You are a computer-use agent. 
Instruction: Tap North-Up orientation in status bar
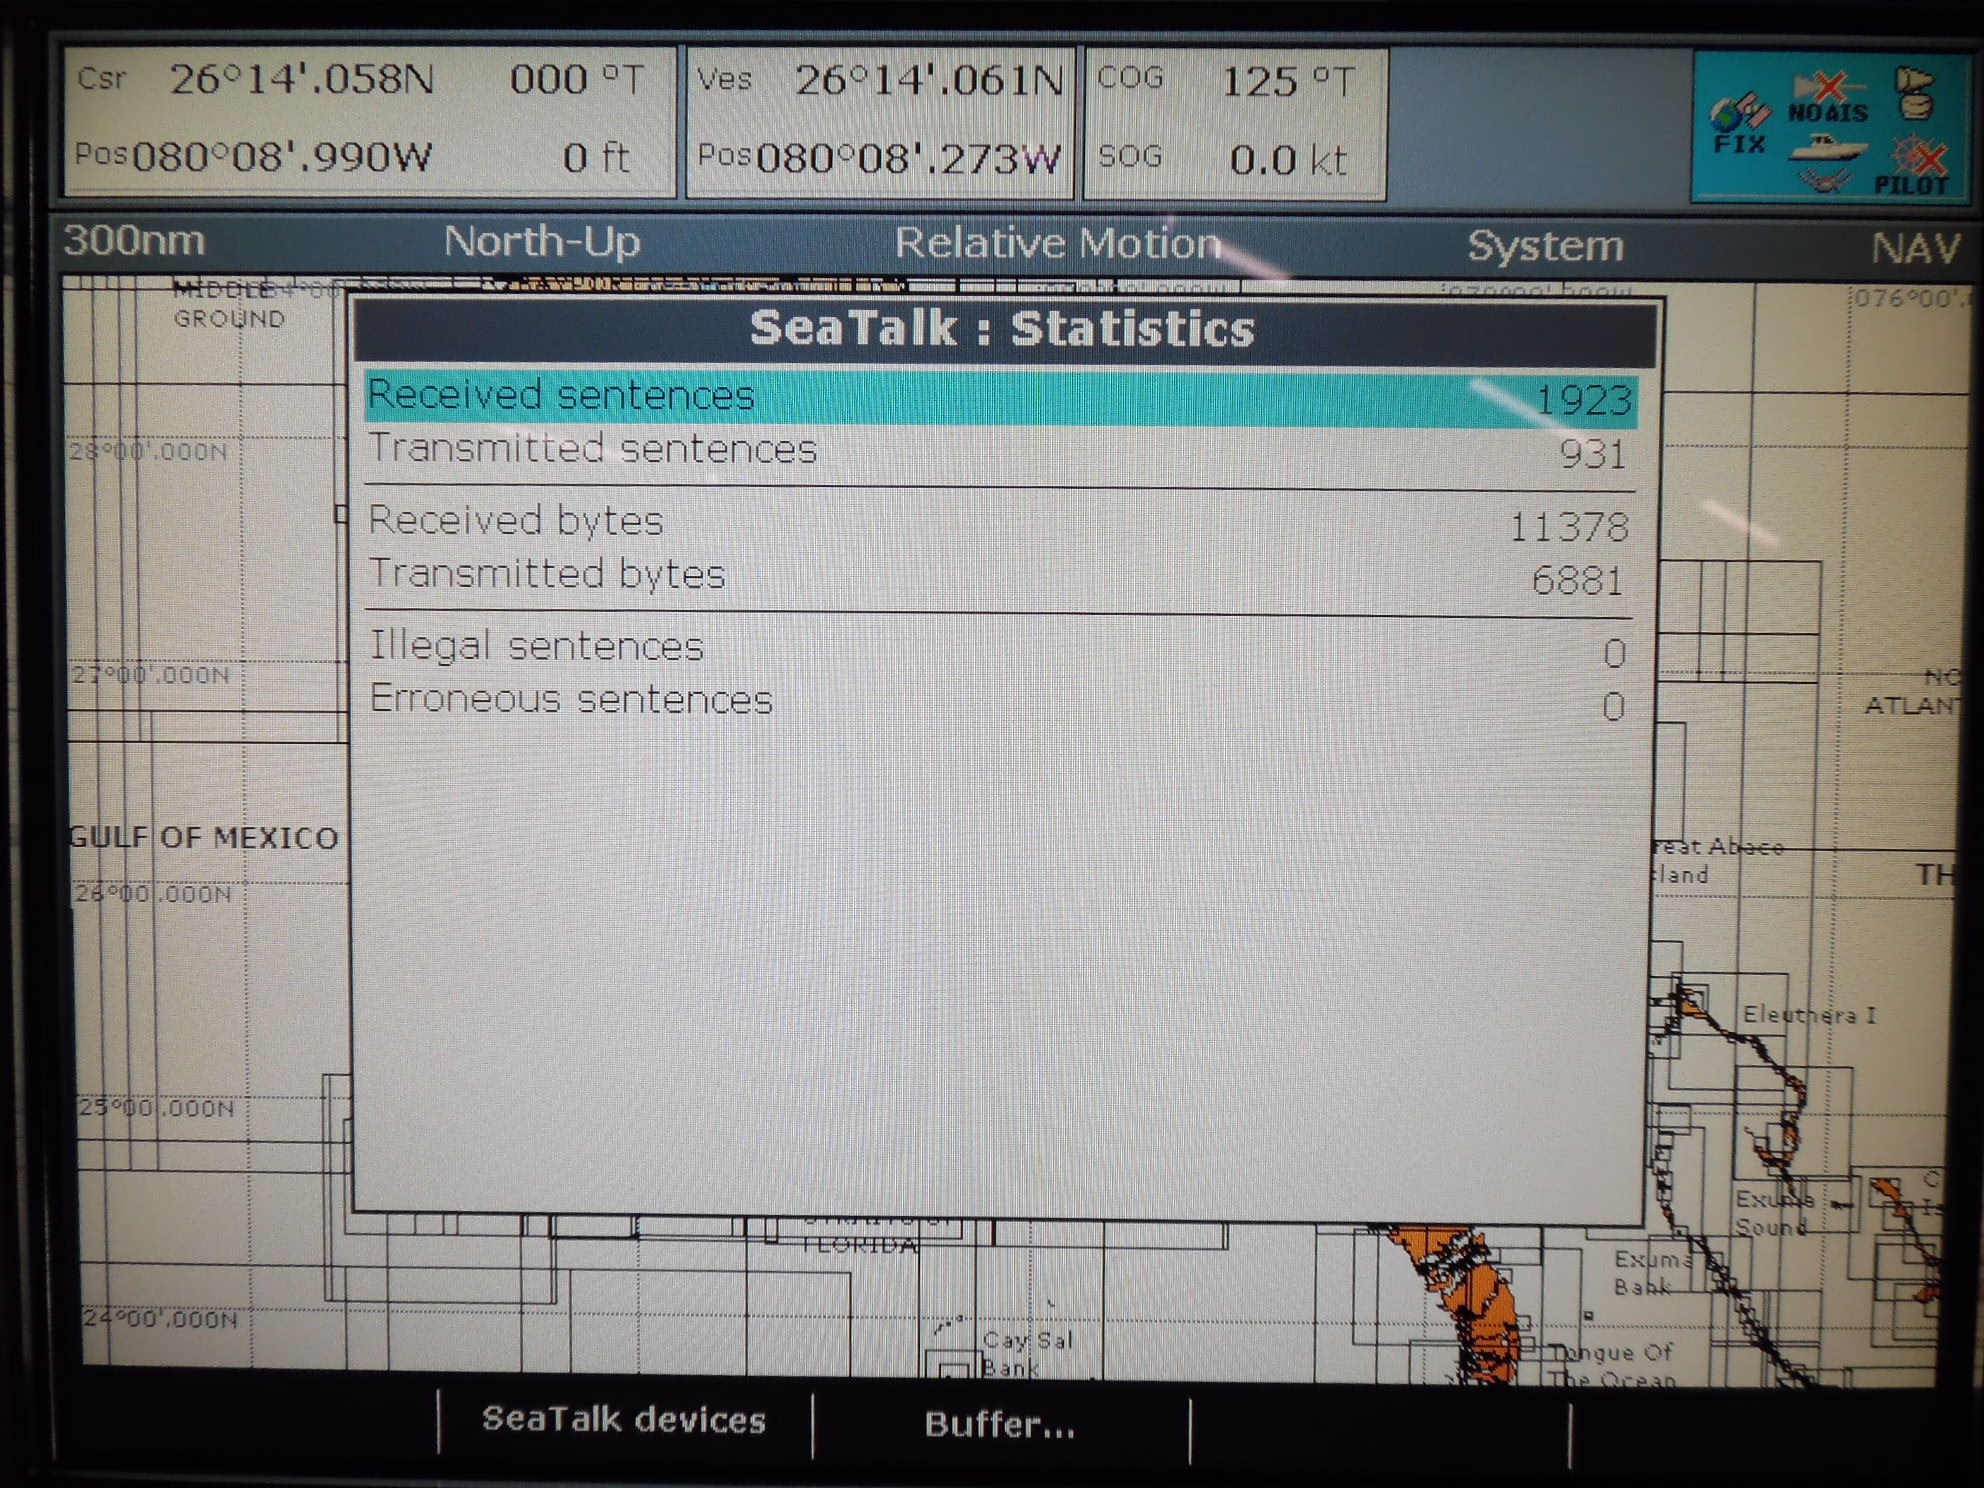pos(541,242)
